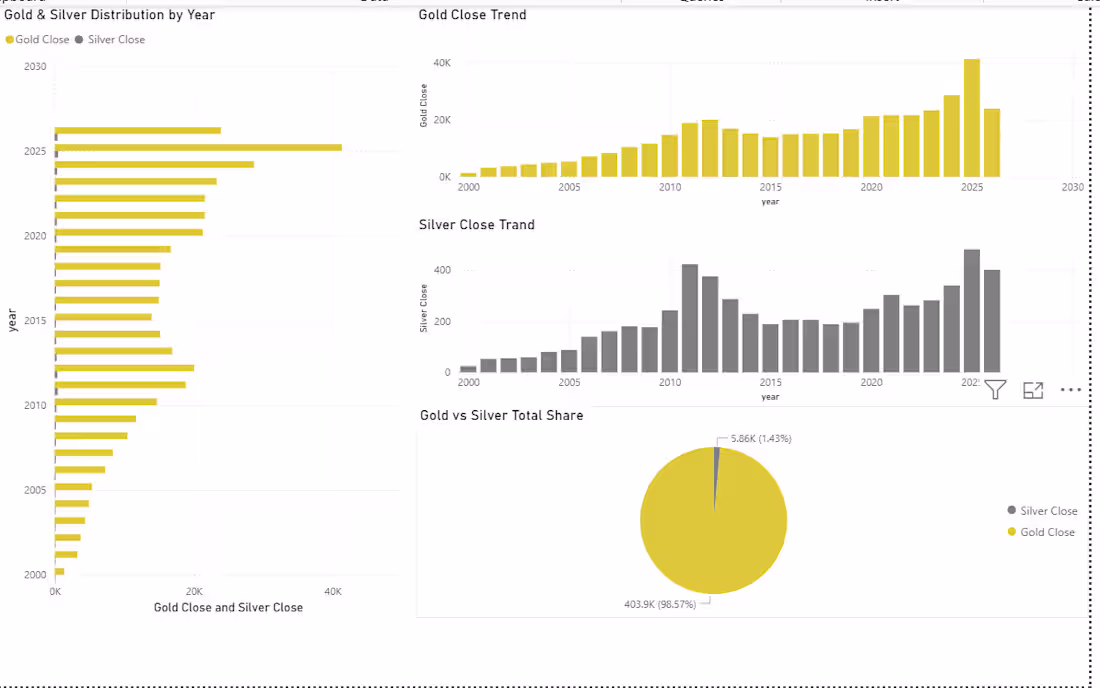The height and width of the screenshot is (688, 1100).
Task: Open the more options ellipsis menu
Action: pos(1071,389)
